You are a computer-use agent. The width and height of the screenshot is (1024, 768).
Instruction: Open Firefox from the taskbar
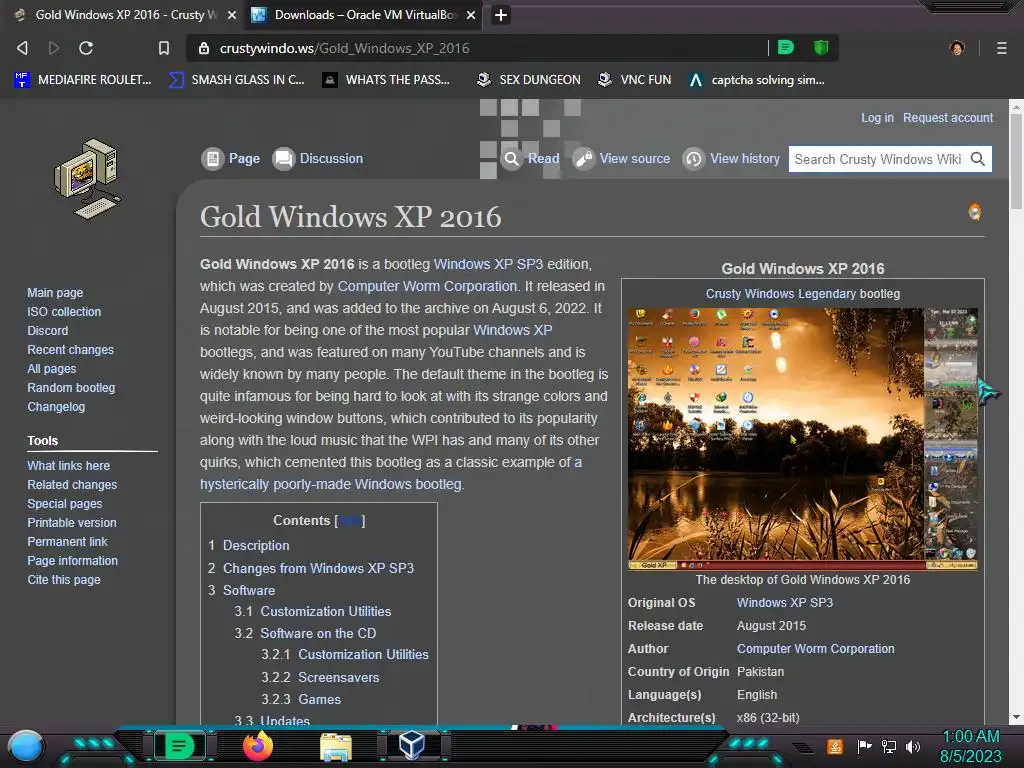click(x=257, y=746)
